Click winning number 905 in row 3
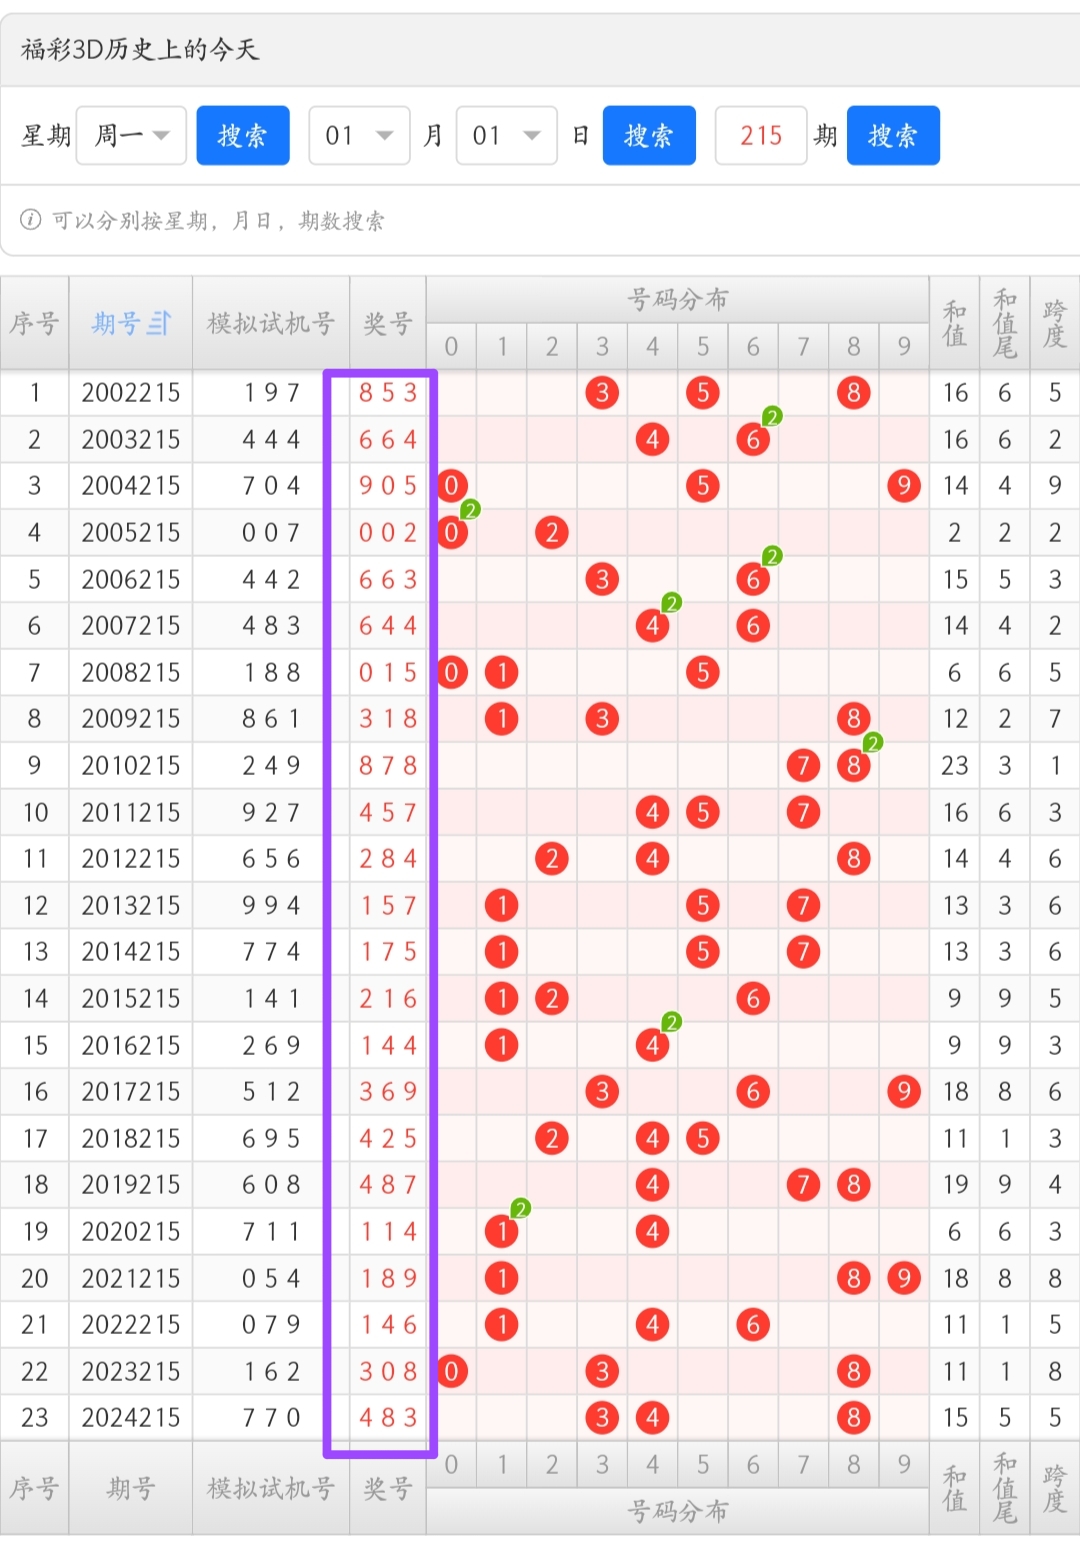This screenshot has height=1549, width=1080. pos(388,486)
